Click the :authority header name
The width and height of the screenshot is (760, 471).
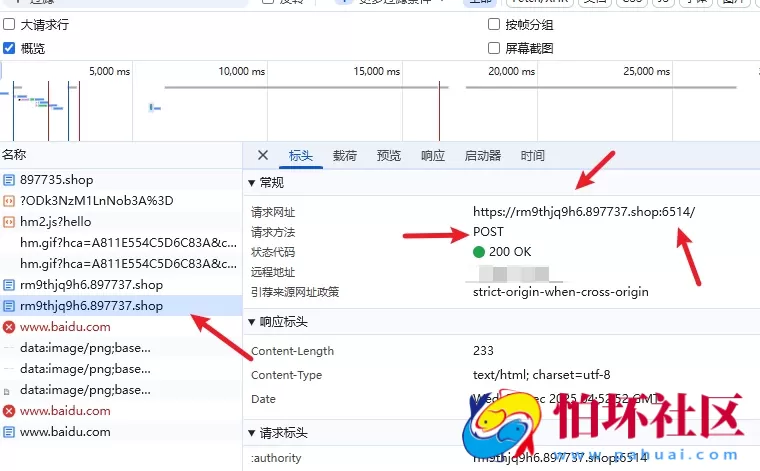pyautogui.click(x=276, y=458)
